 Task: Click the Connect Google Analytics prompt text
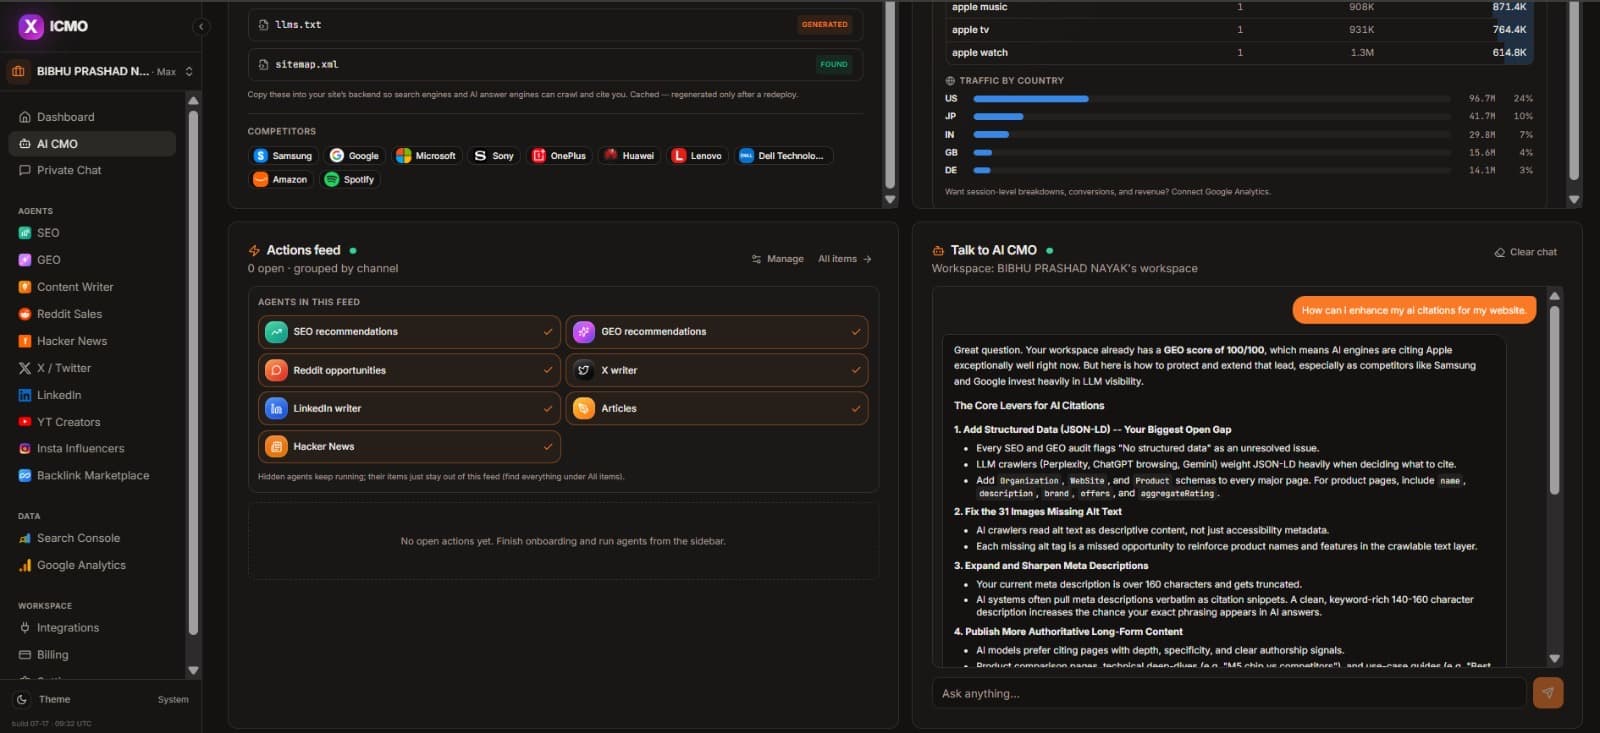(x=1108, y=192)
